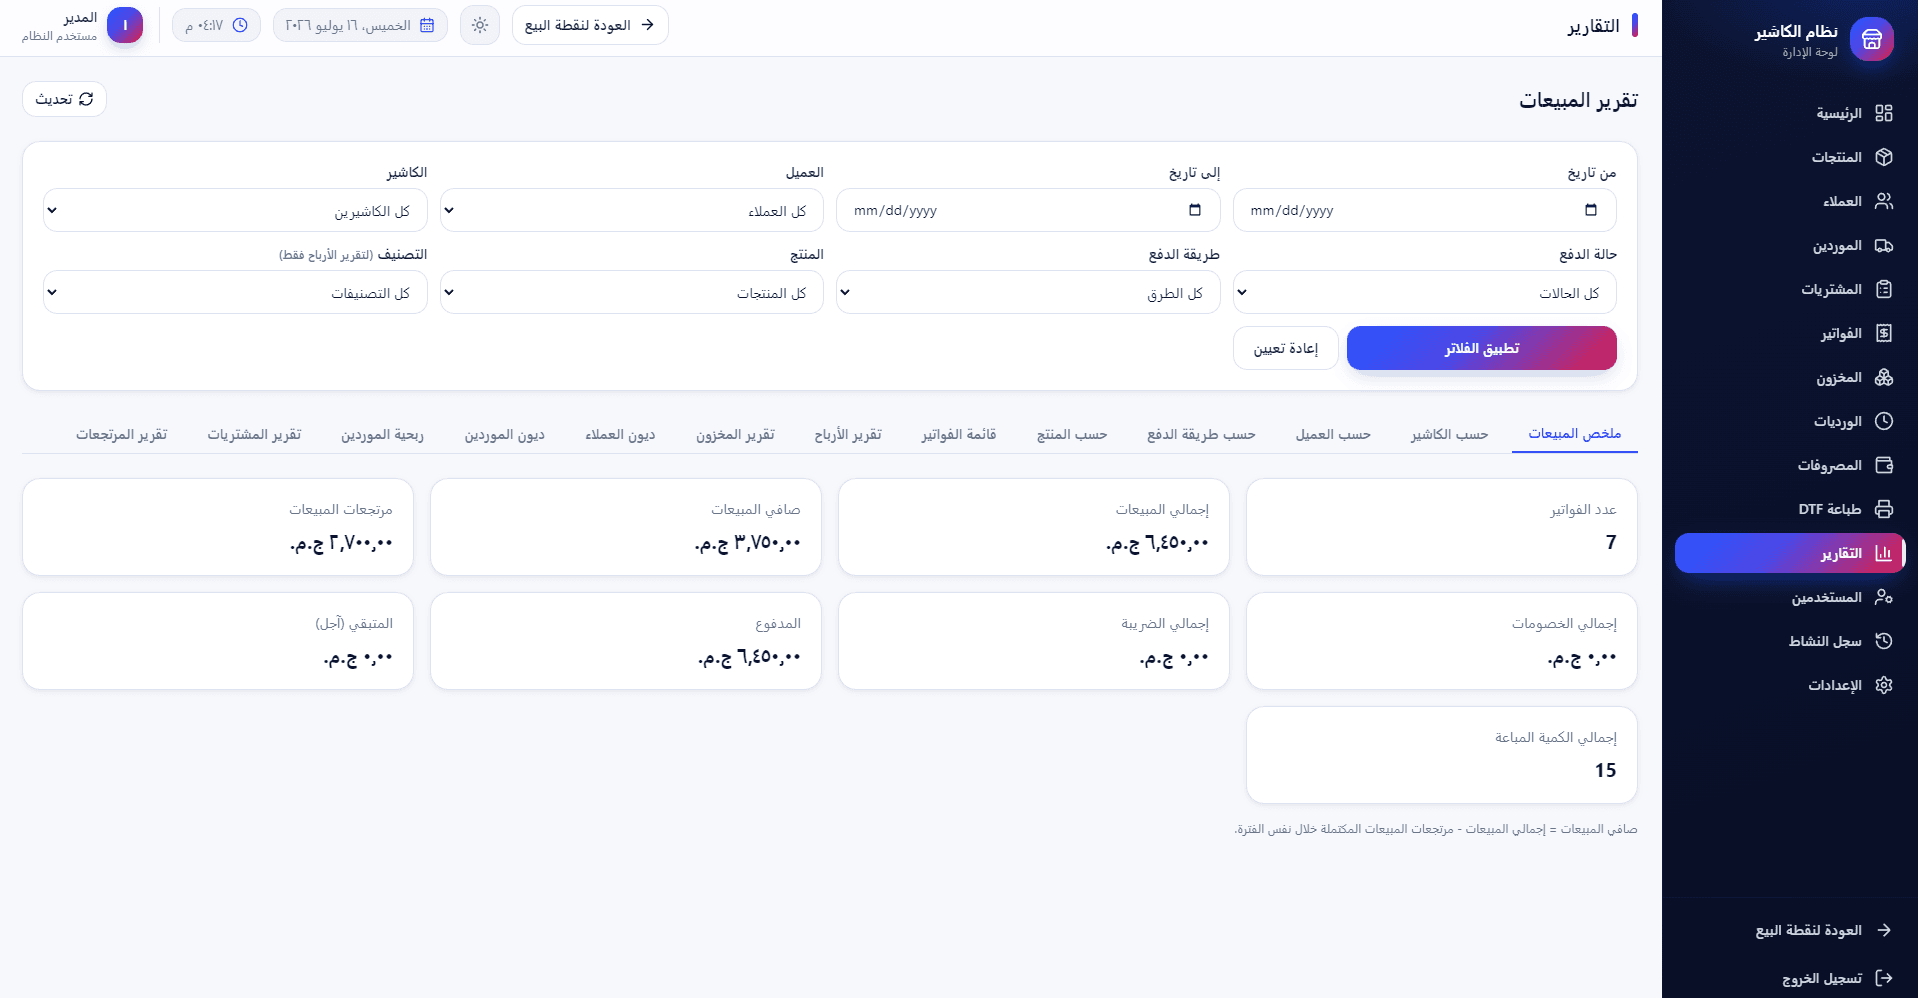This screenshot has height=998, width=1918.
Task: Open the Shifts clock icon in sidebar
Action: tap(1884, 421)
